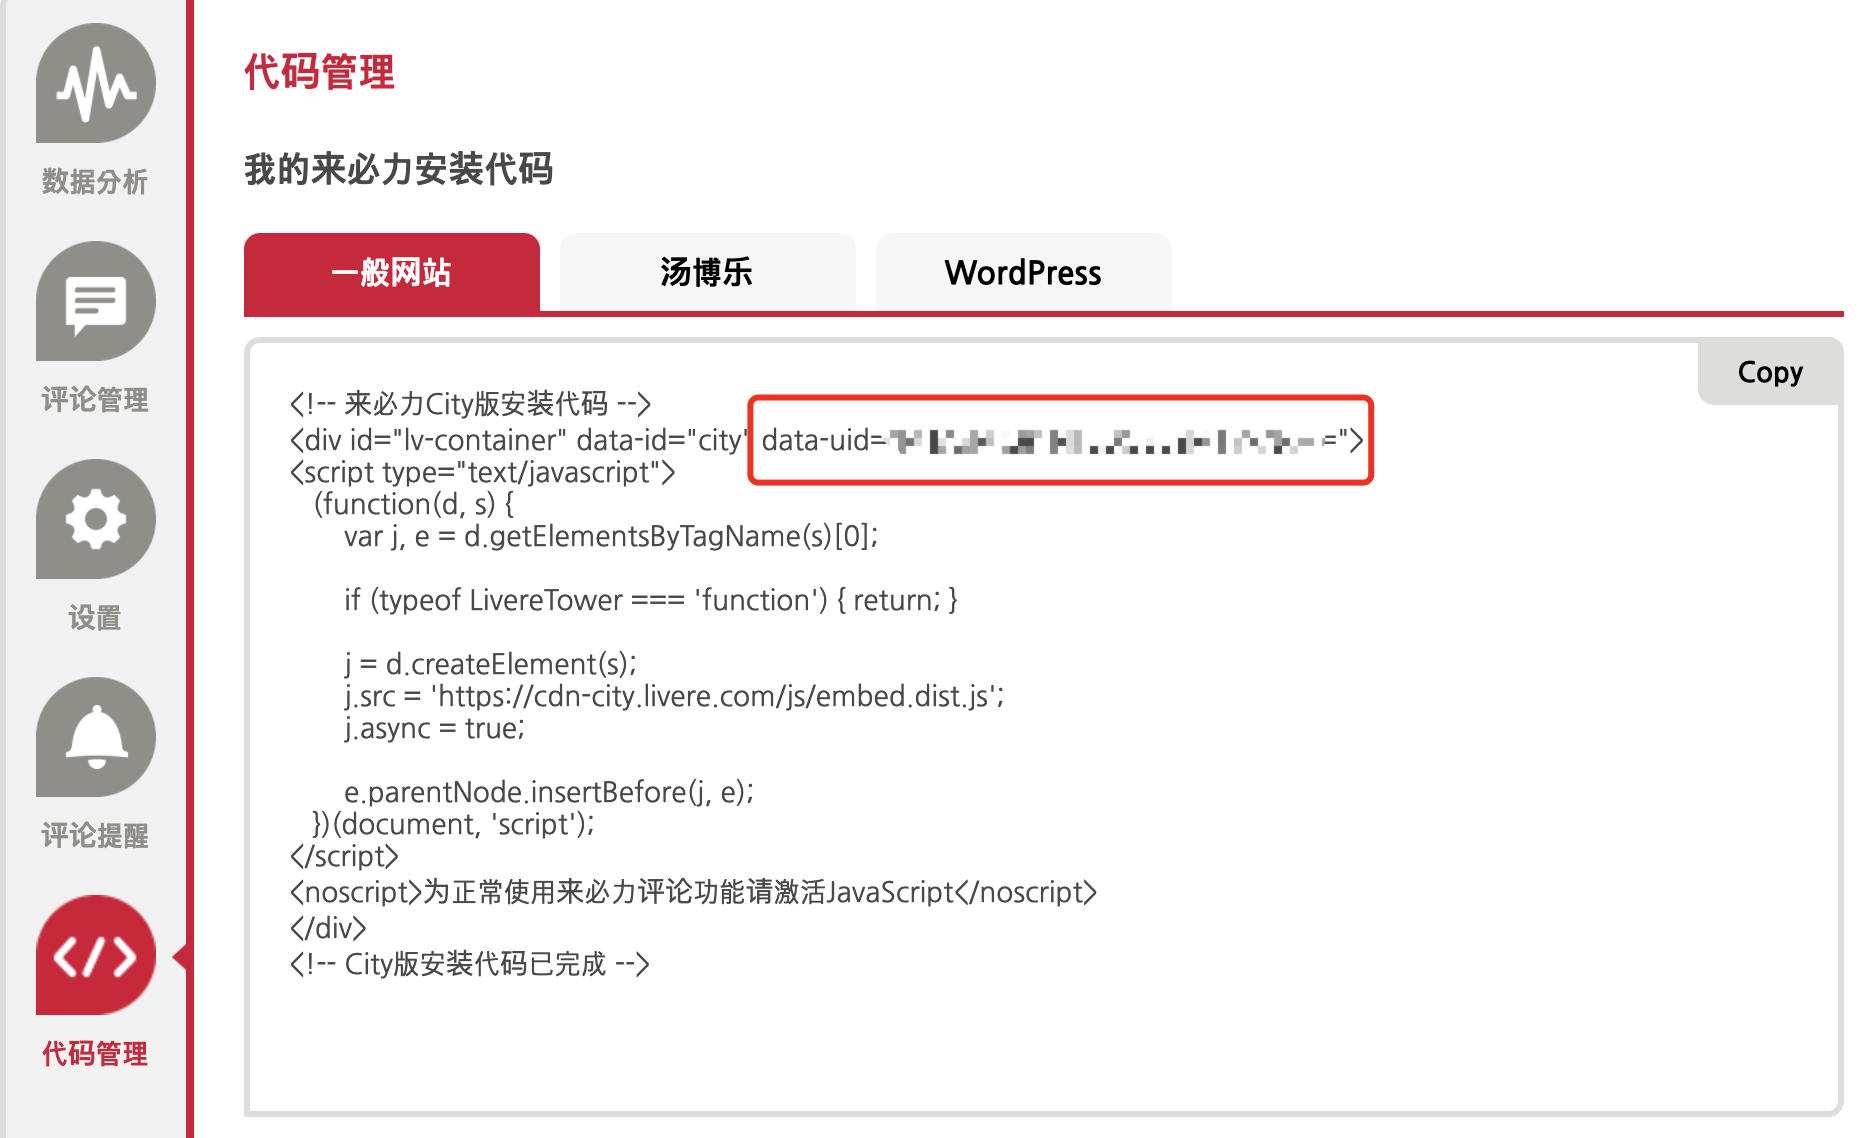
Task: Click the cdn-city.livere.com embed URL line
Action: [675, 696]
